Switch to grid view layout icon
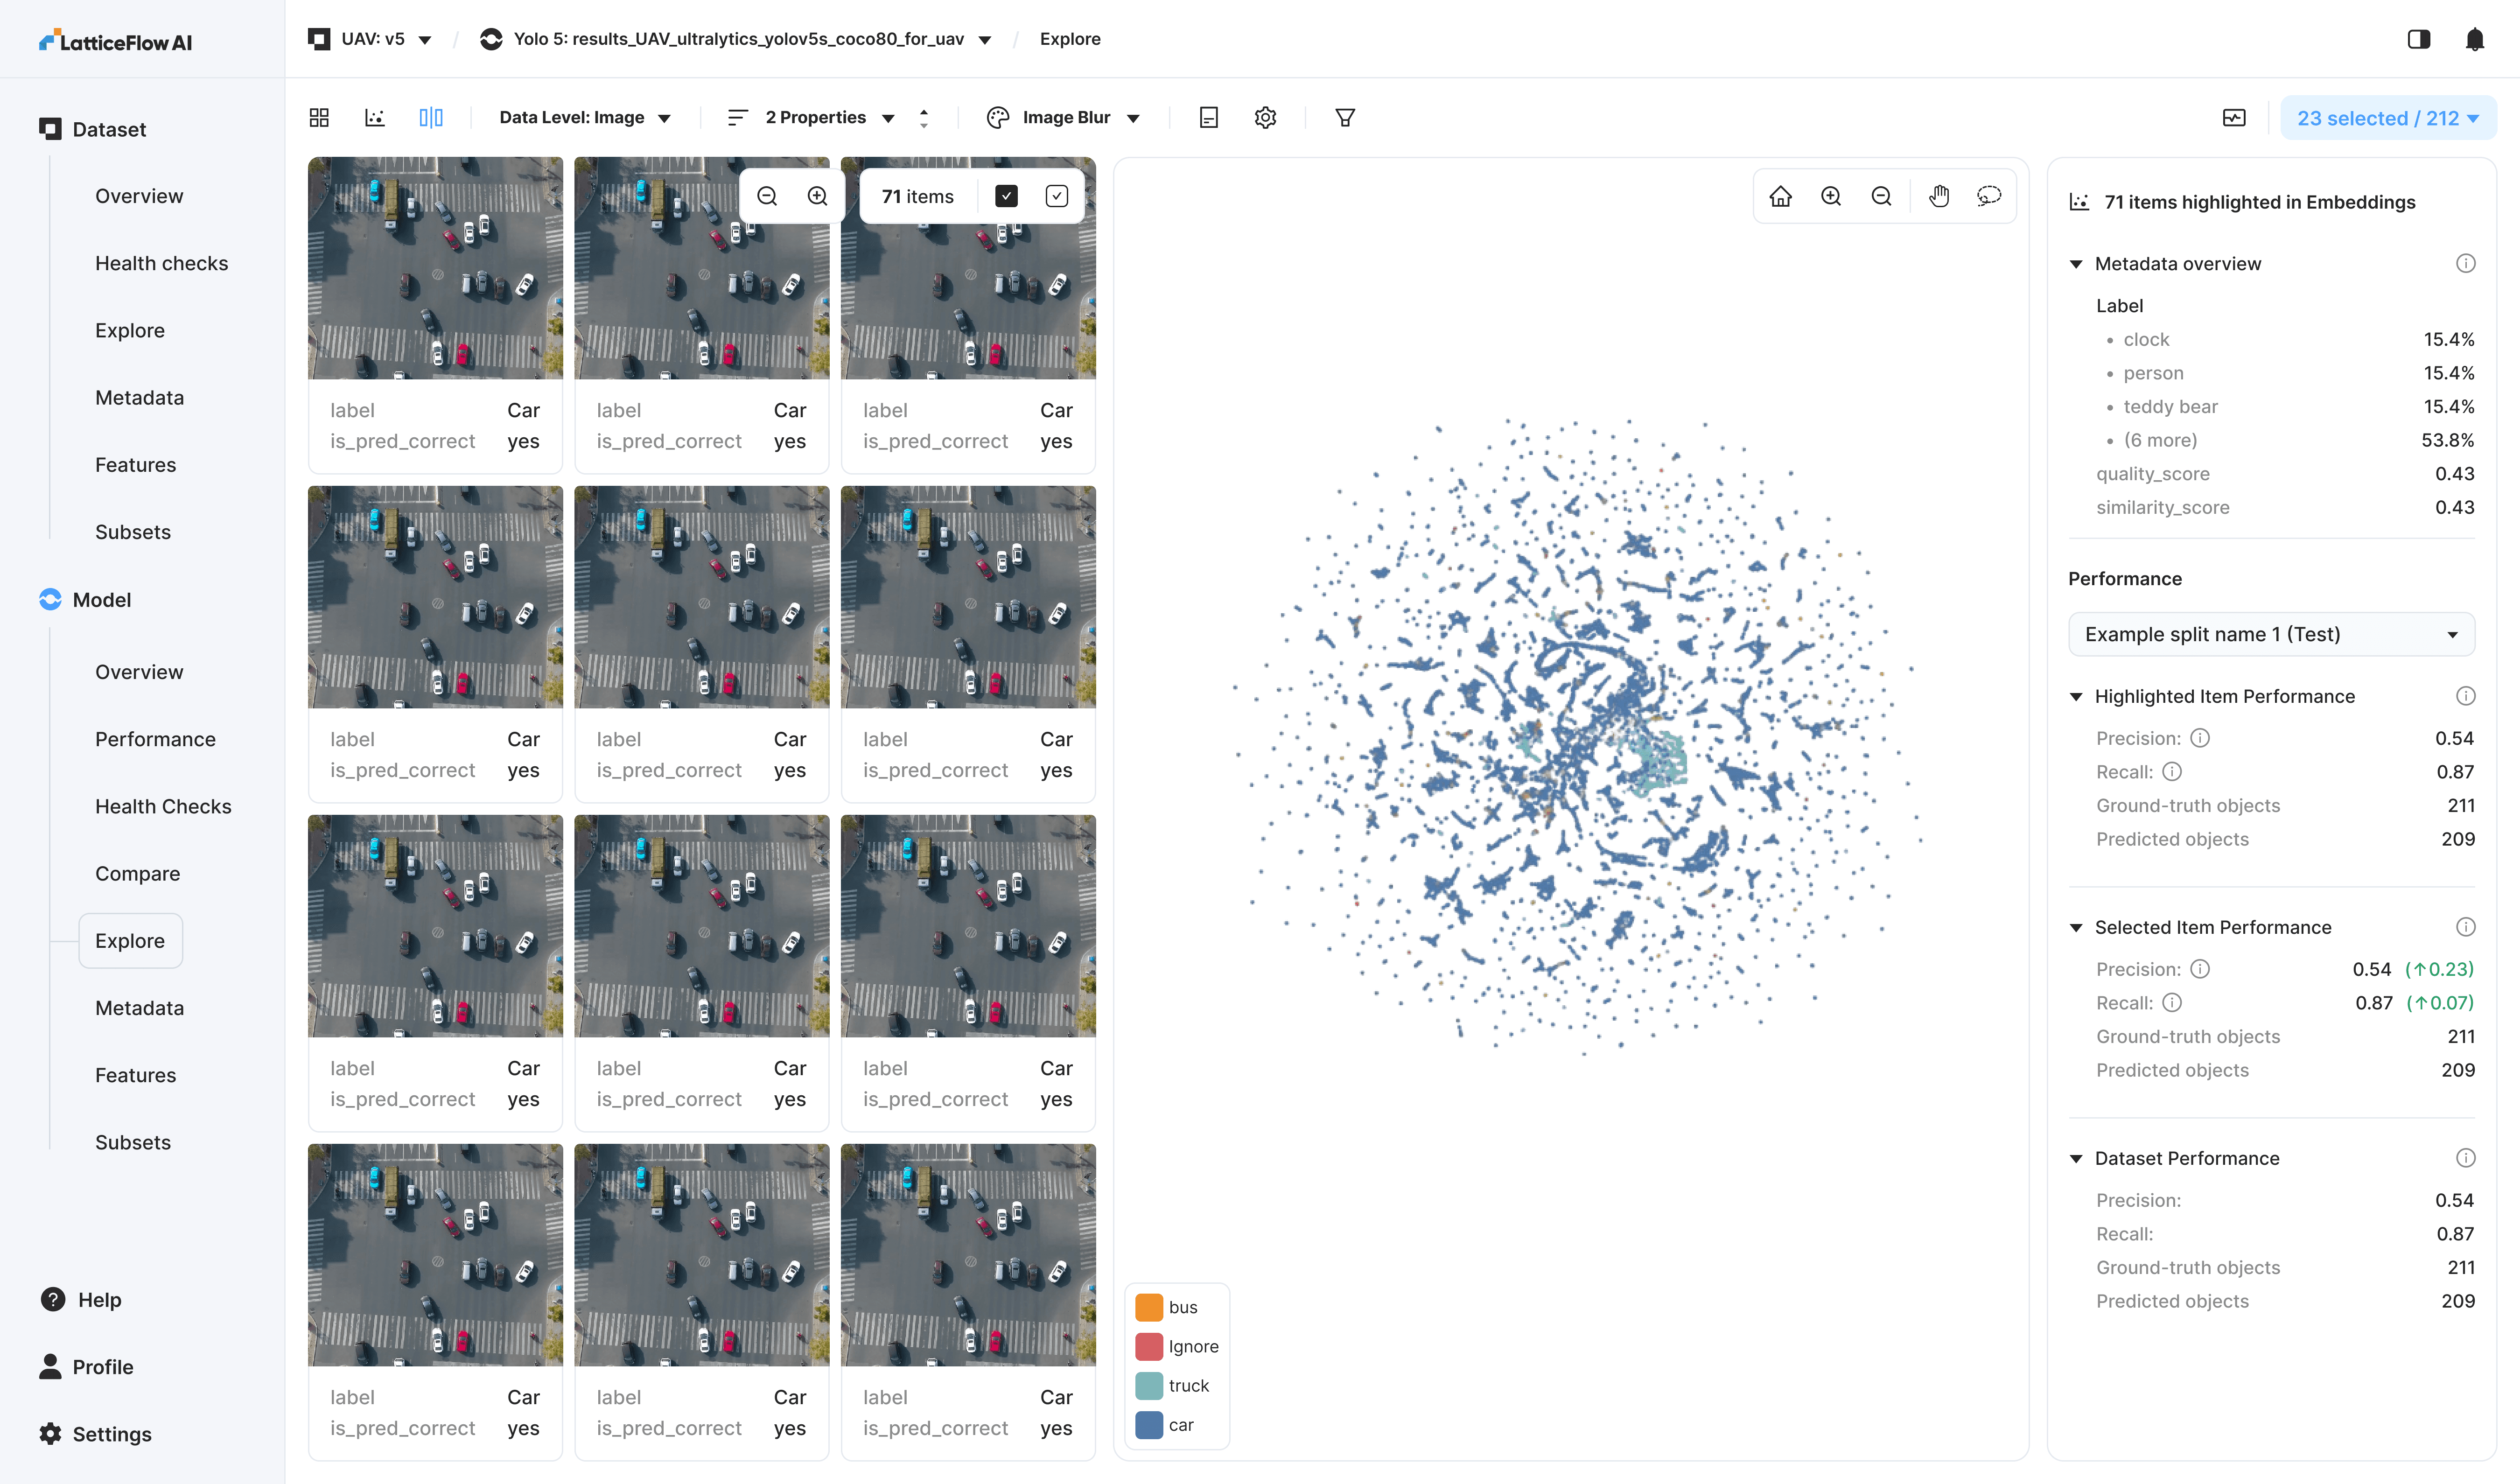Viewport: 2520px width, 1484px height. [x=319, y=118]
